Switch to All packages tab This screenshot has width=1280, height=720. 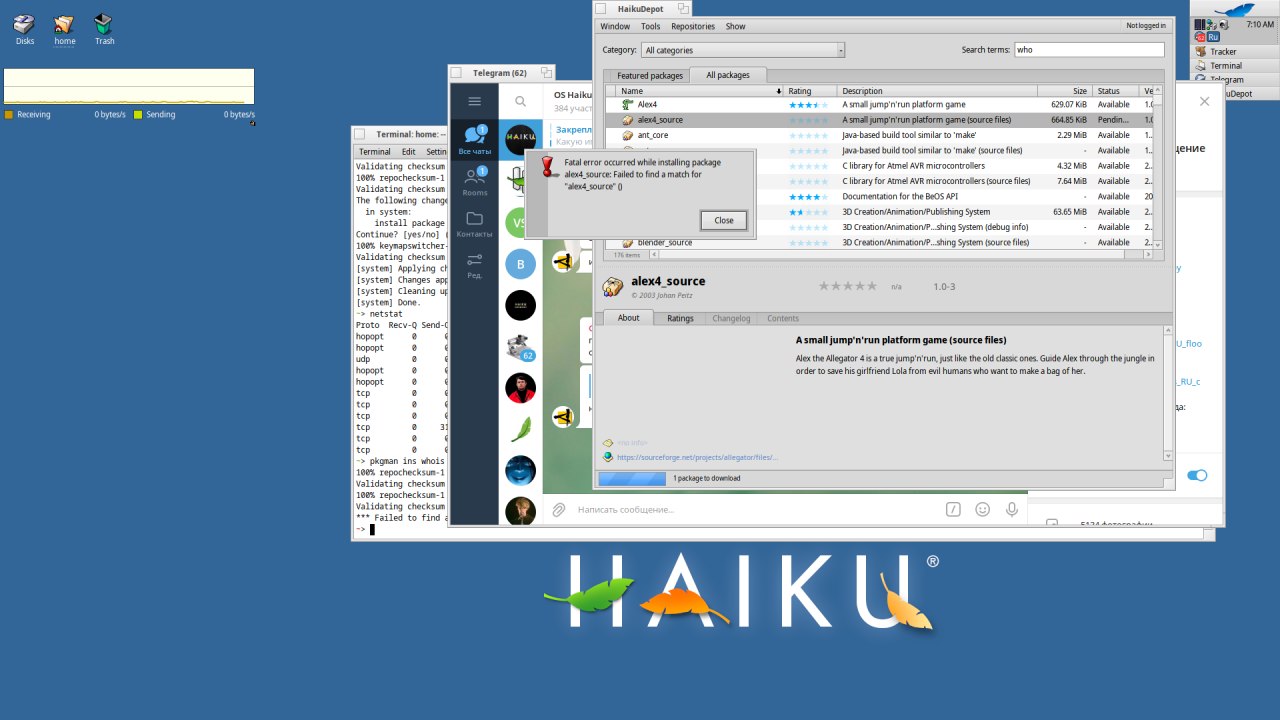point(728,75)
